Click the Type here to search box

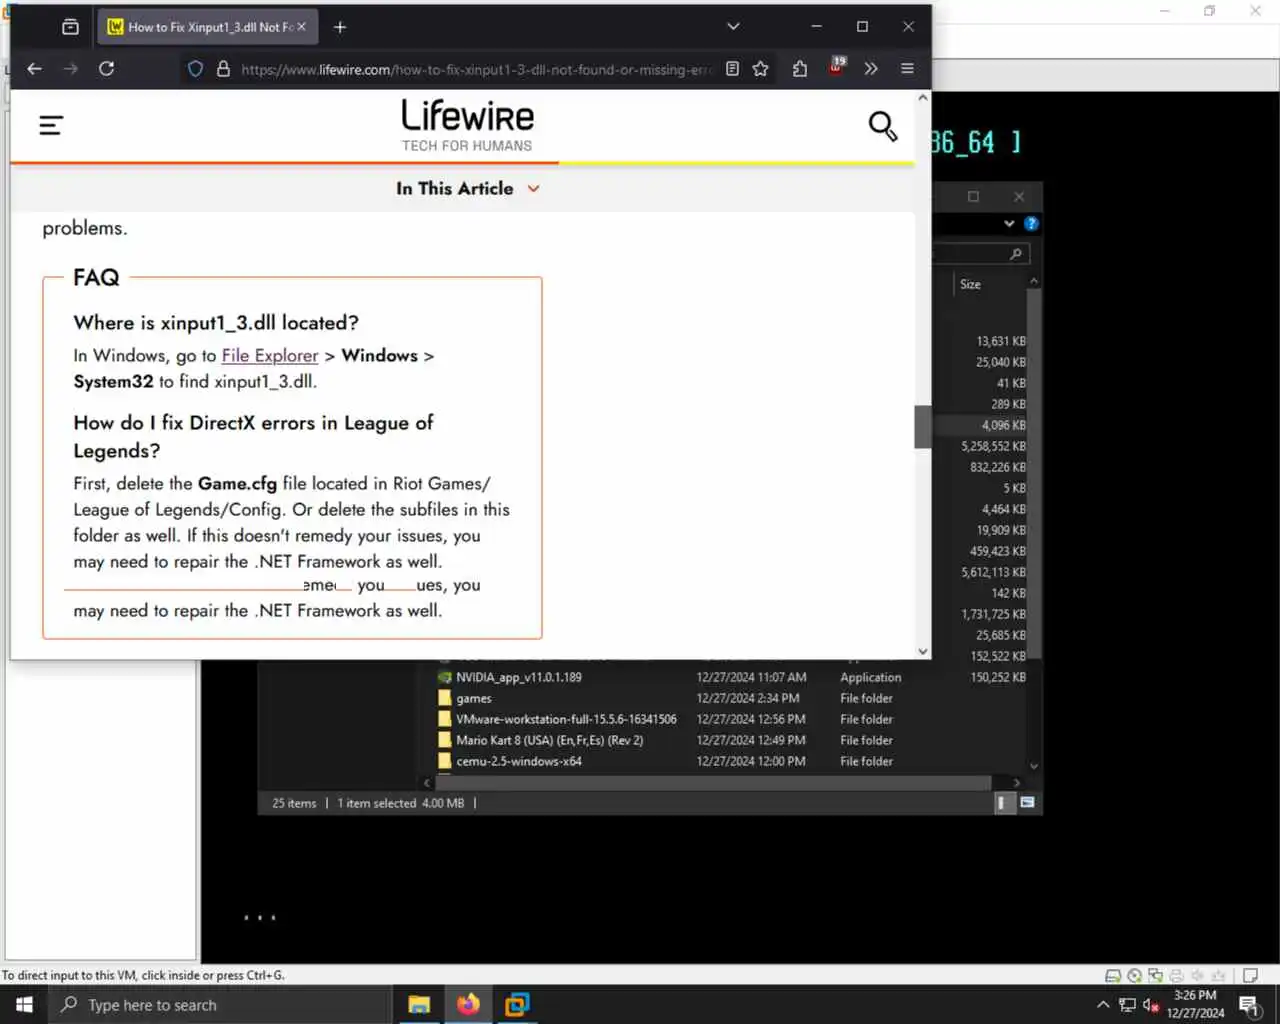pyautogui.click(x=220, y=1004)
